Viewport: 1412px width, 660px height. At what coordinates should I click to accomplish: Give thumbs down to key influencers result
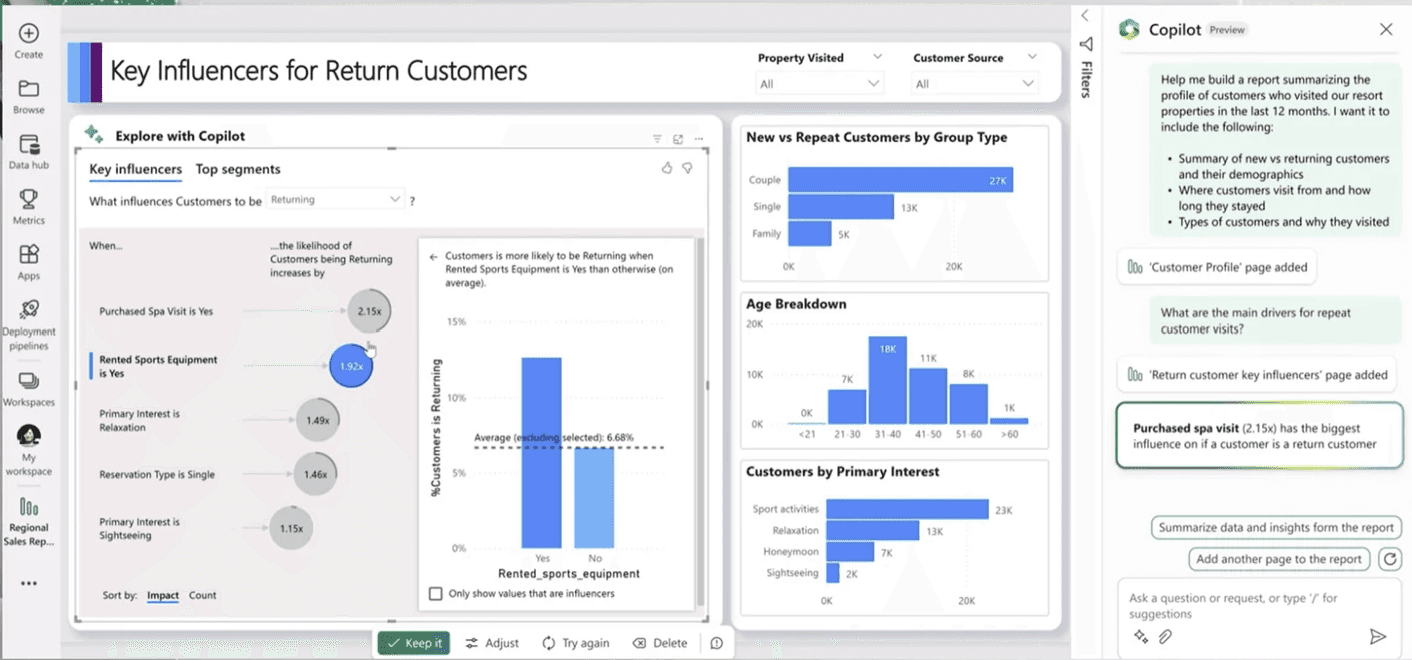point(687,168)
